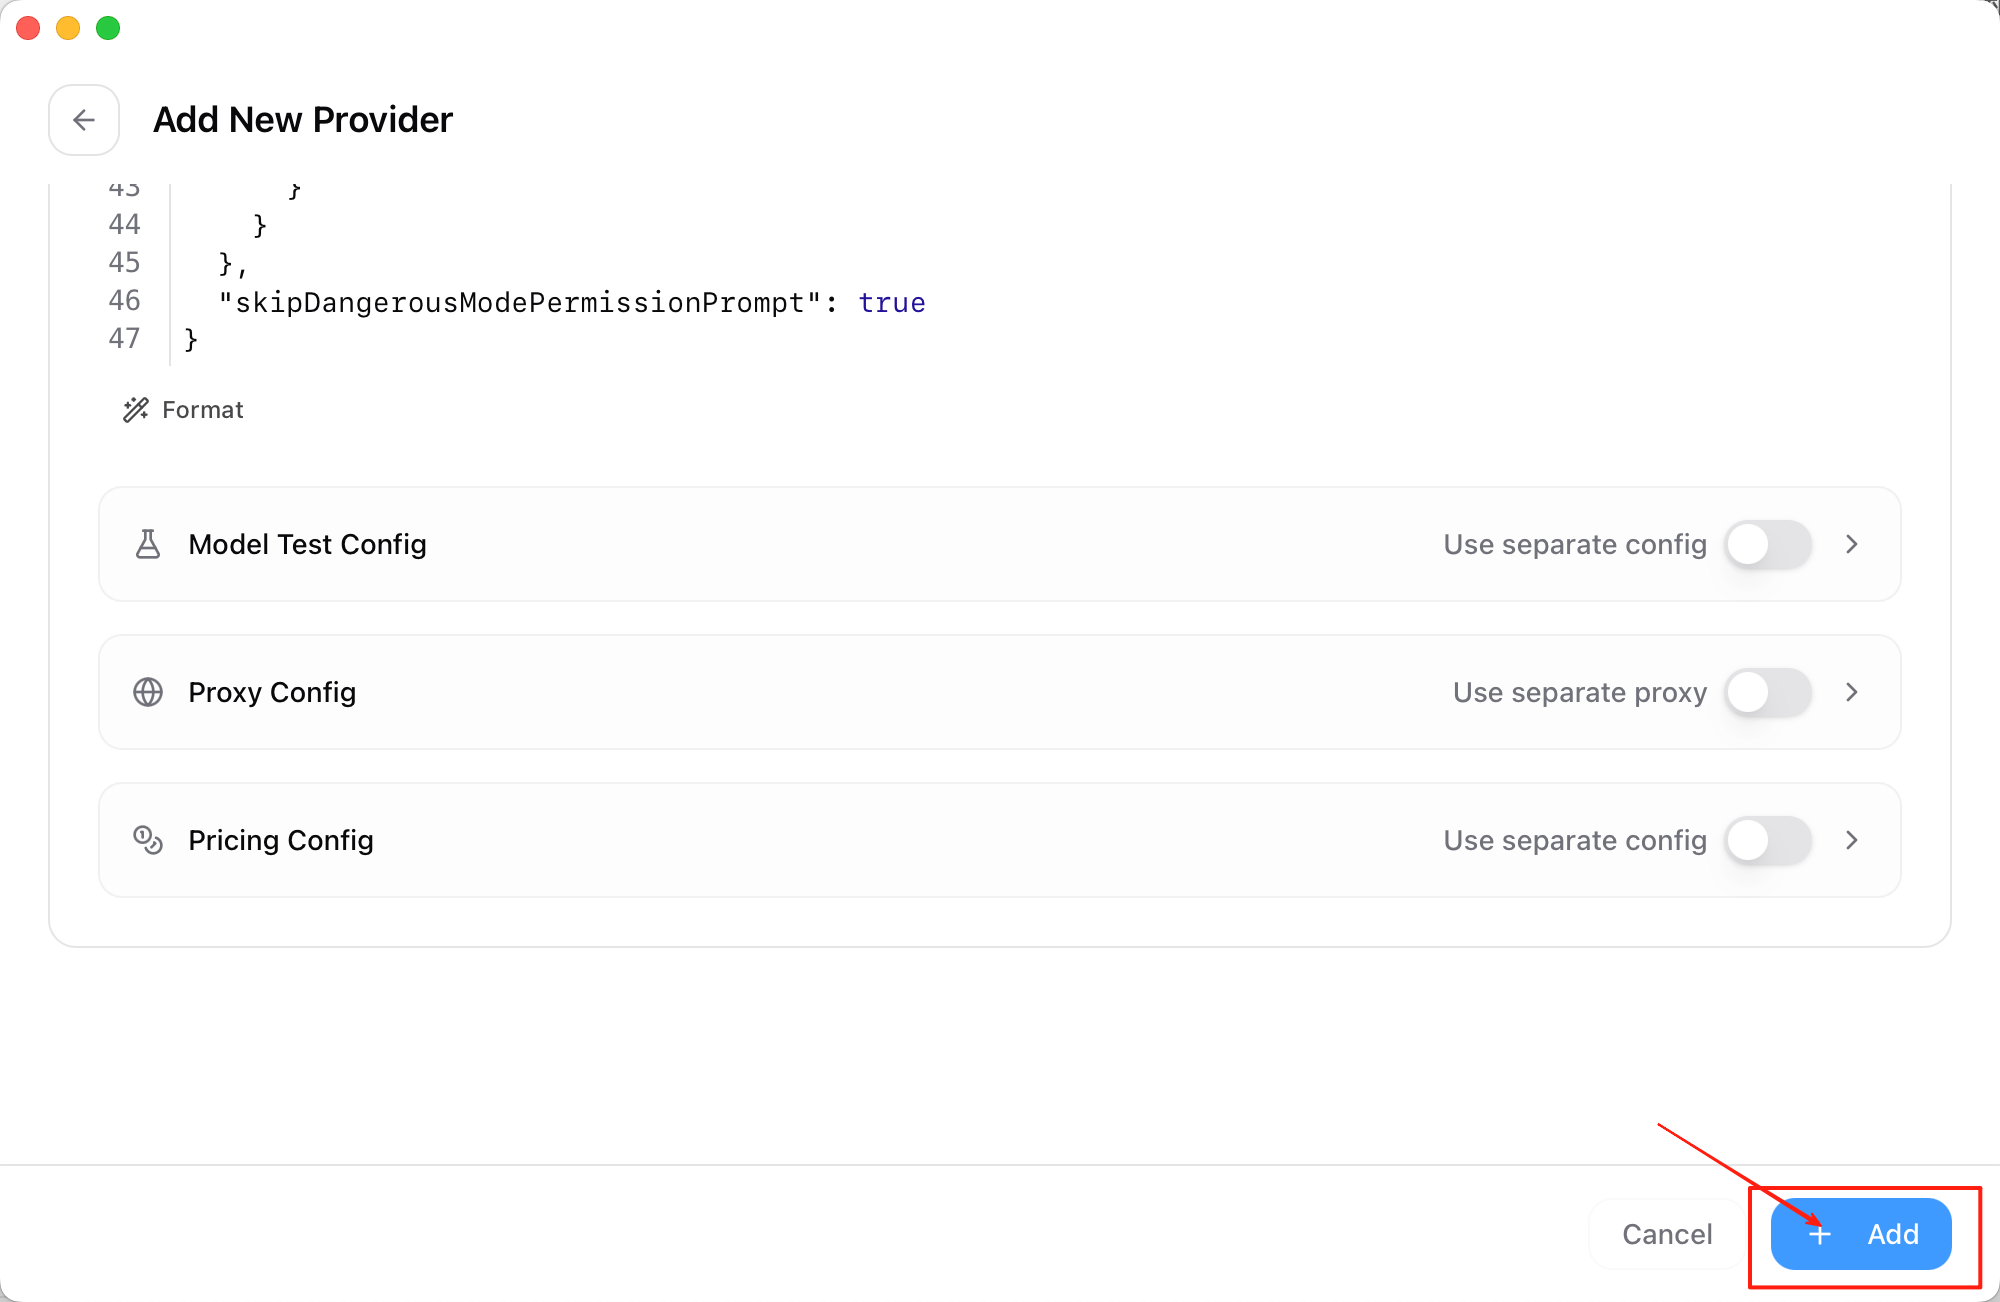Screen dimensions: 2000x1302
Task: Click the back arrow button
Action: point(84,120)
